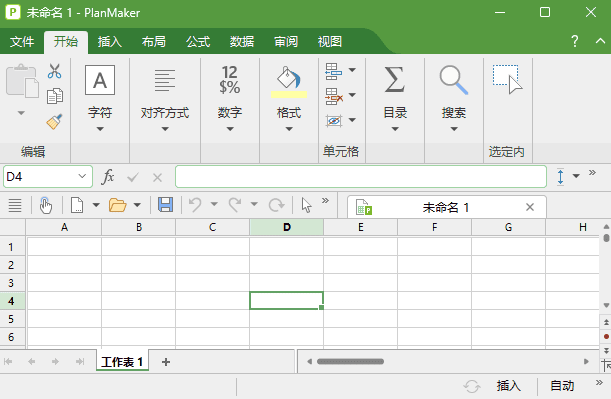Toggle the 插入 insert mode in status bar
Viewport: 611px width, 399px height.
coord(509,386)
